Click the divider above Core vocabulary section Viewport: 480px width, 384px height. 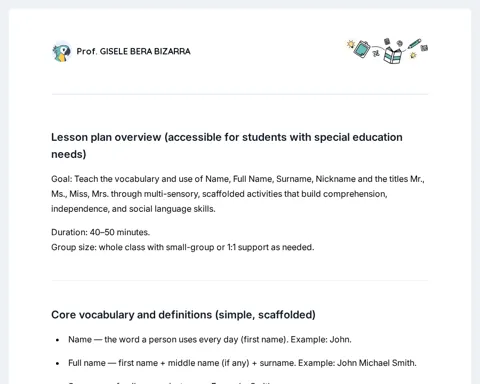pyautogui.click(x=240, y=281)
